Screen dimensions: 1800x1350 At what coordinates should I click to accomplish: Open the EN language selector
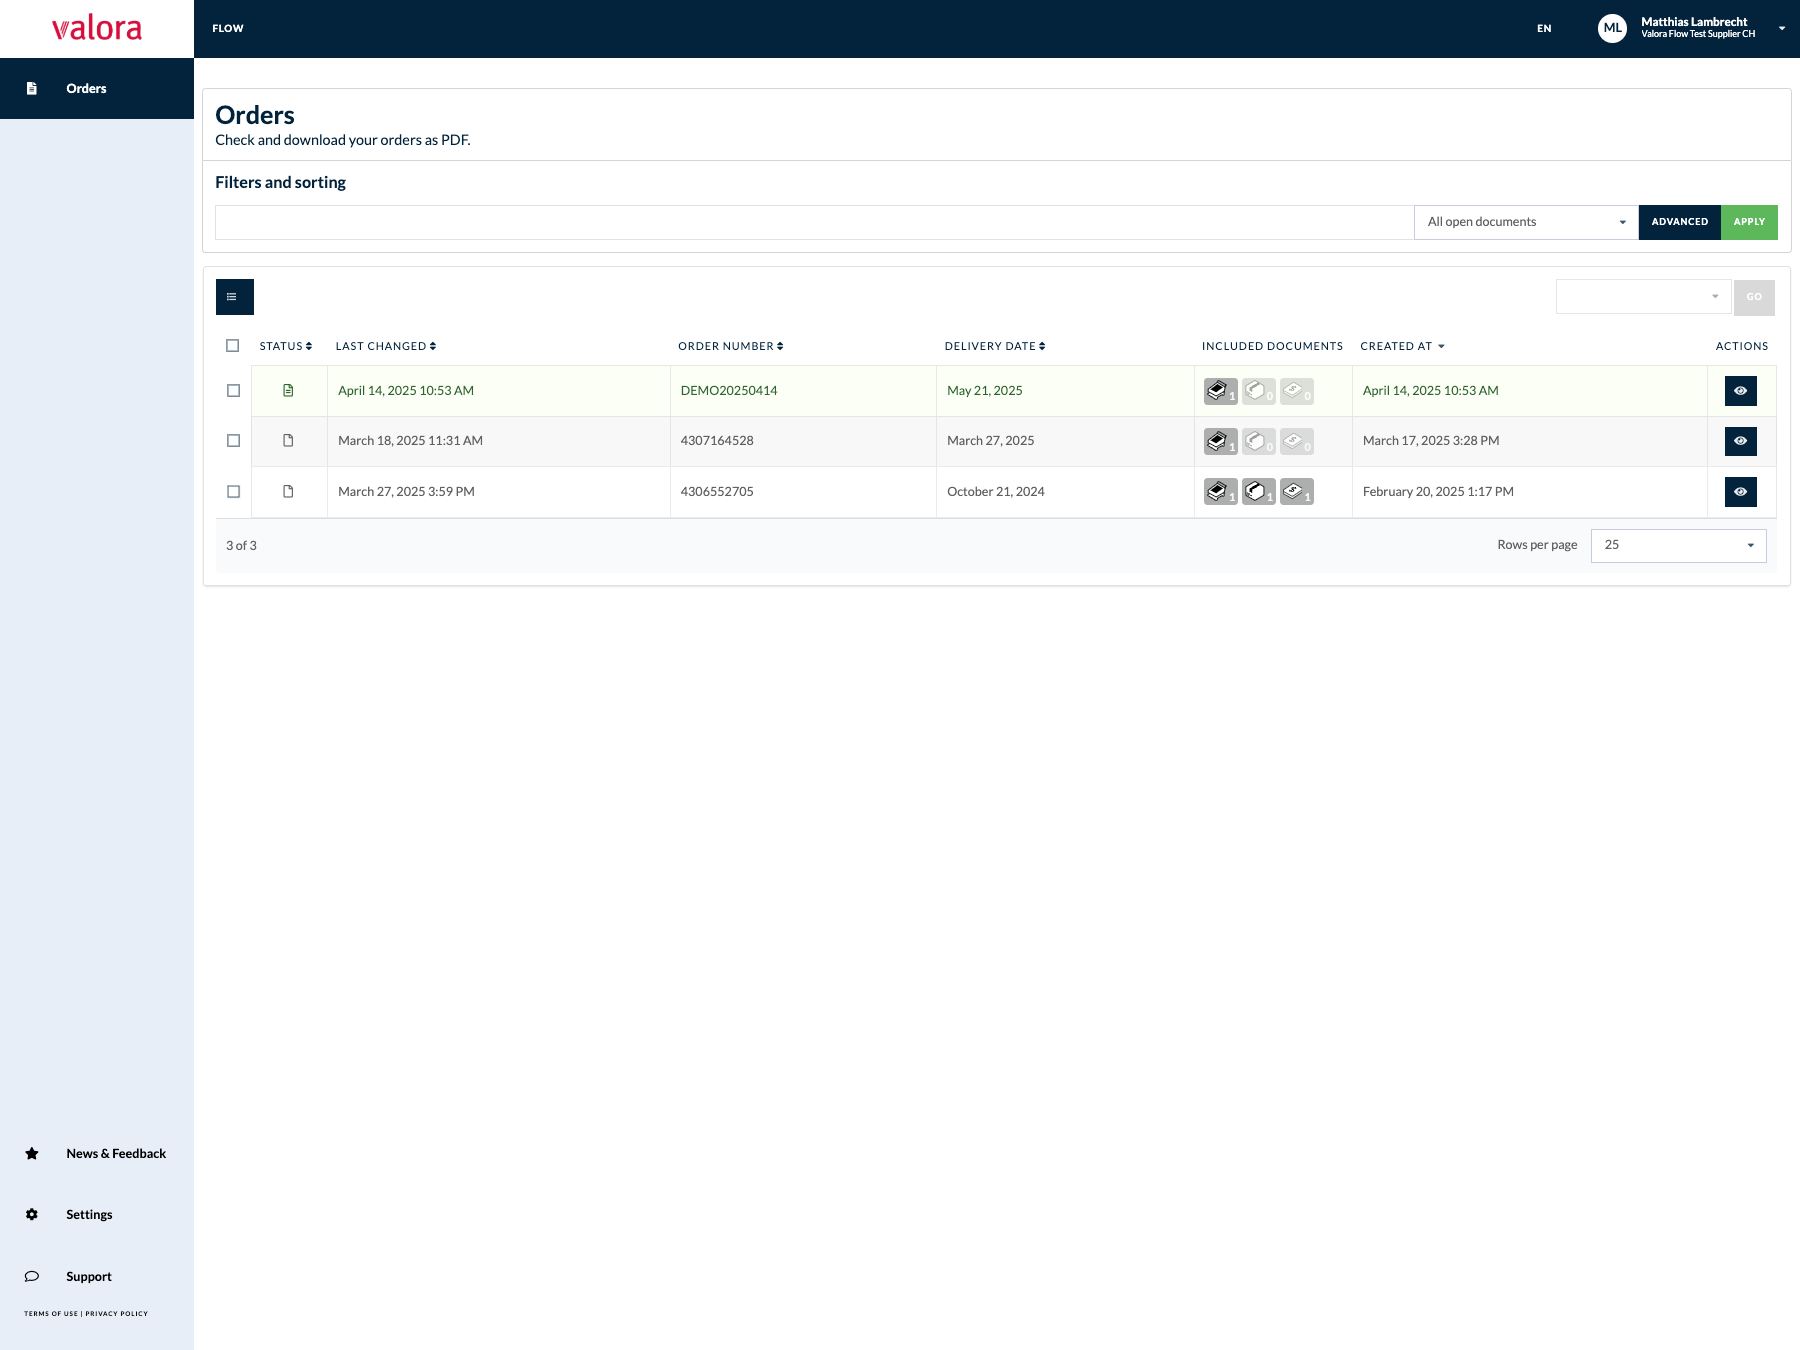tap(1544, 29)
